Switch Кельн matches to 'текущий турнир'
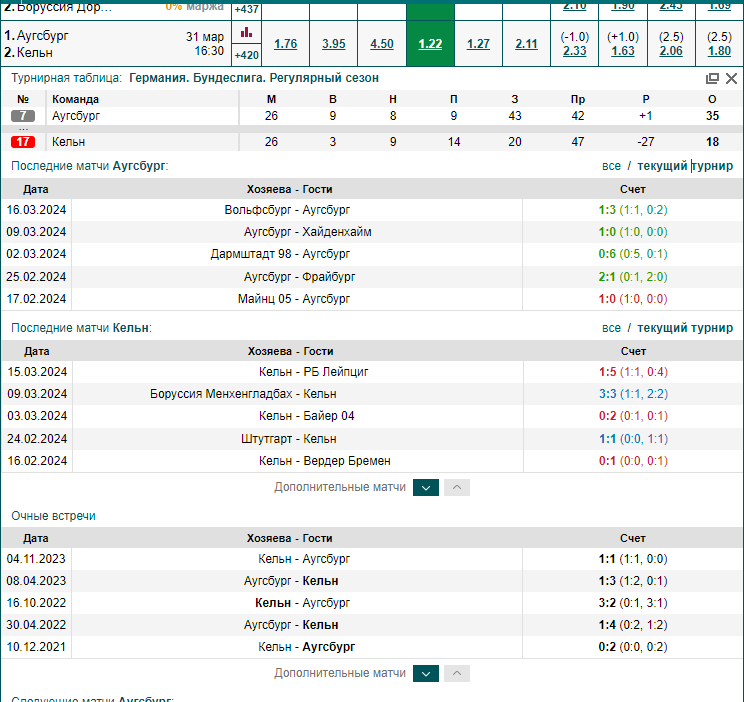This screenshot has height=702, width=744. click(x=685, y=328)
